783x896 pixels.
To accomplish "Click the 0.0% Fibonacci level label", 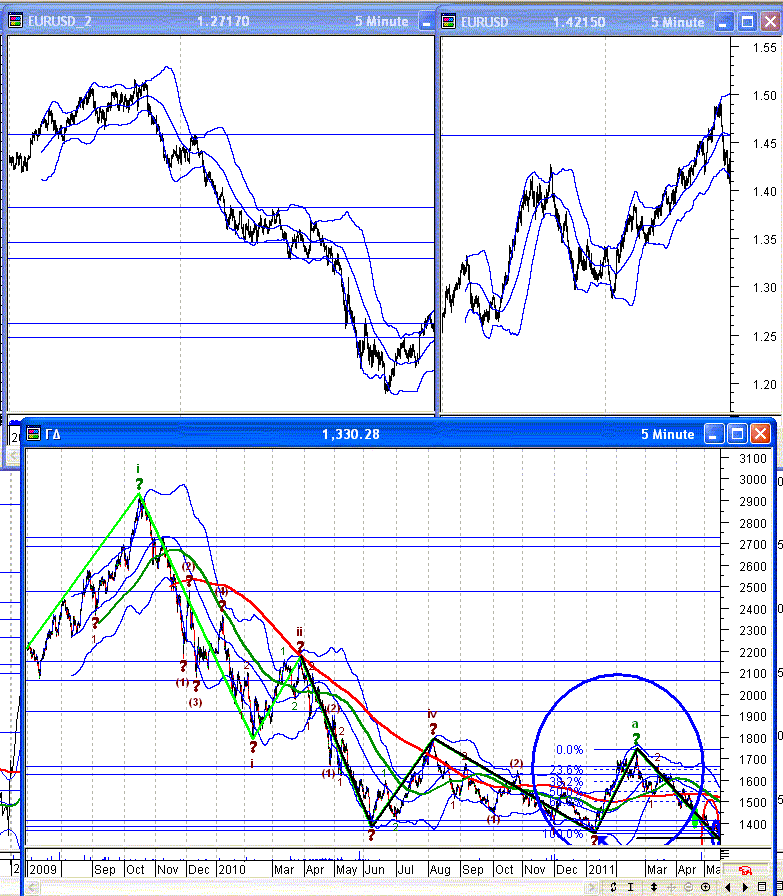I will point(569,749).
